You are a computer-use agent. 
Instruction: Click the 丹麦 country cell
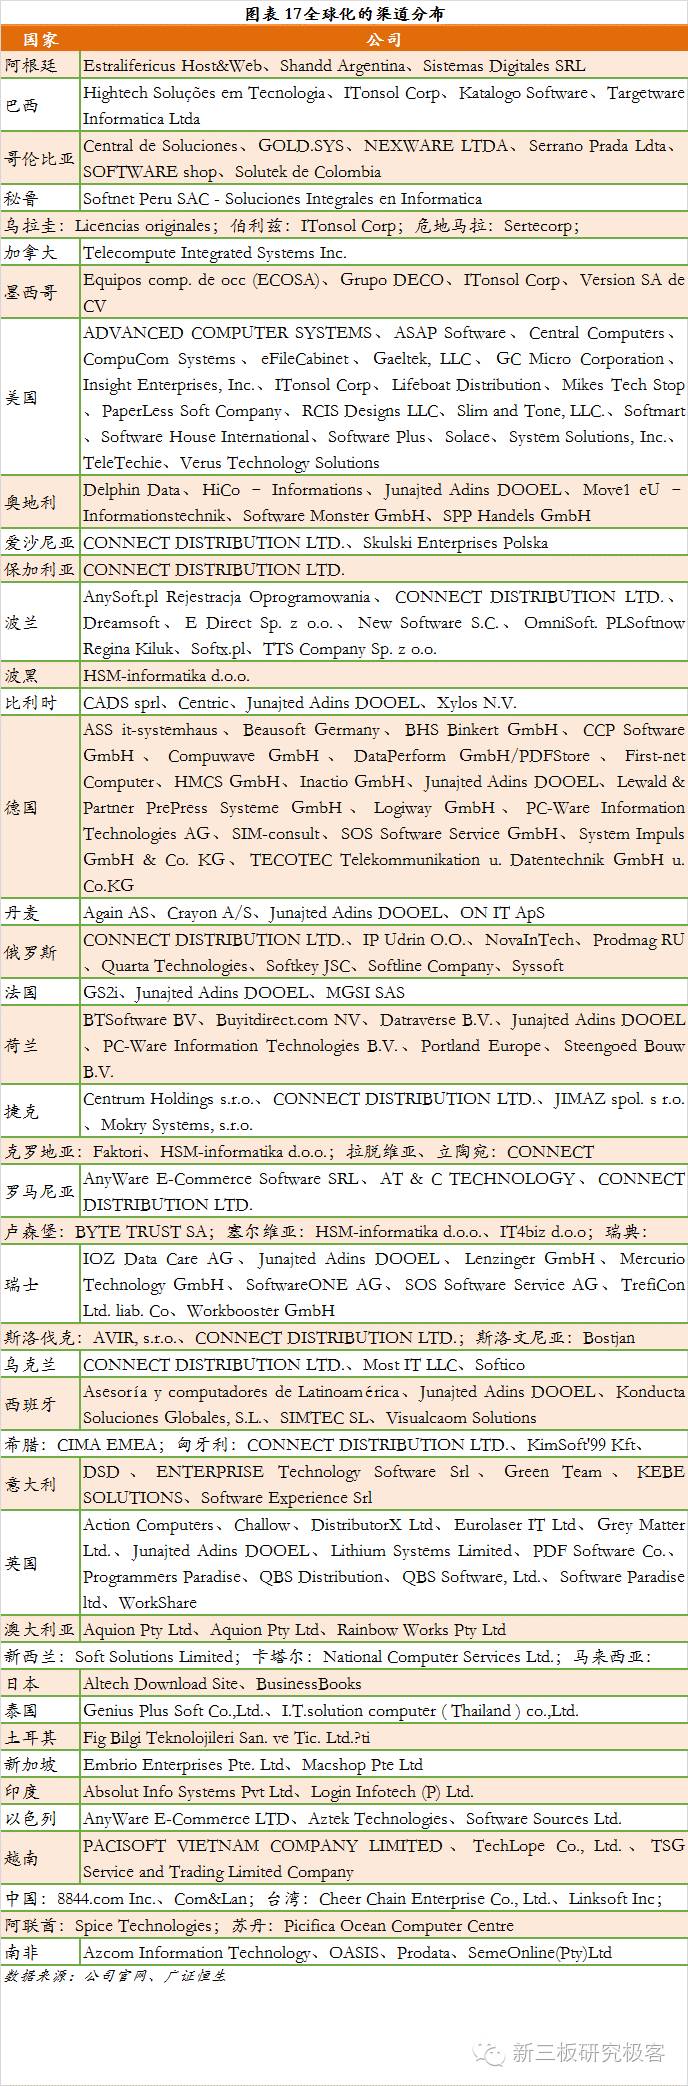[40, 912]
